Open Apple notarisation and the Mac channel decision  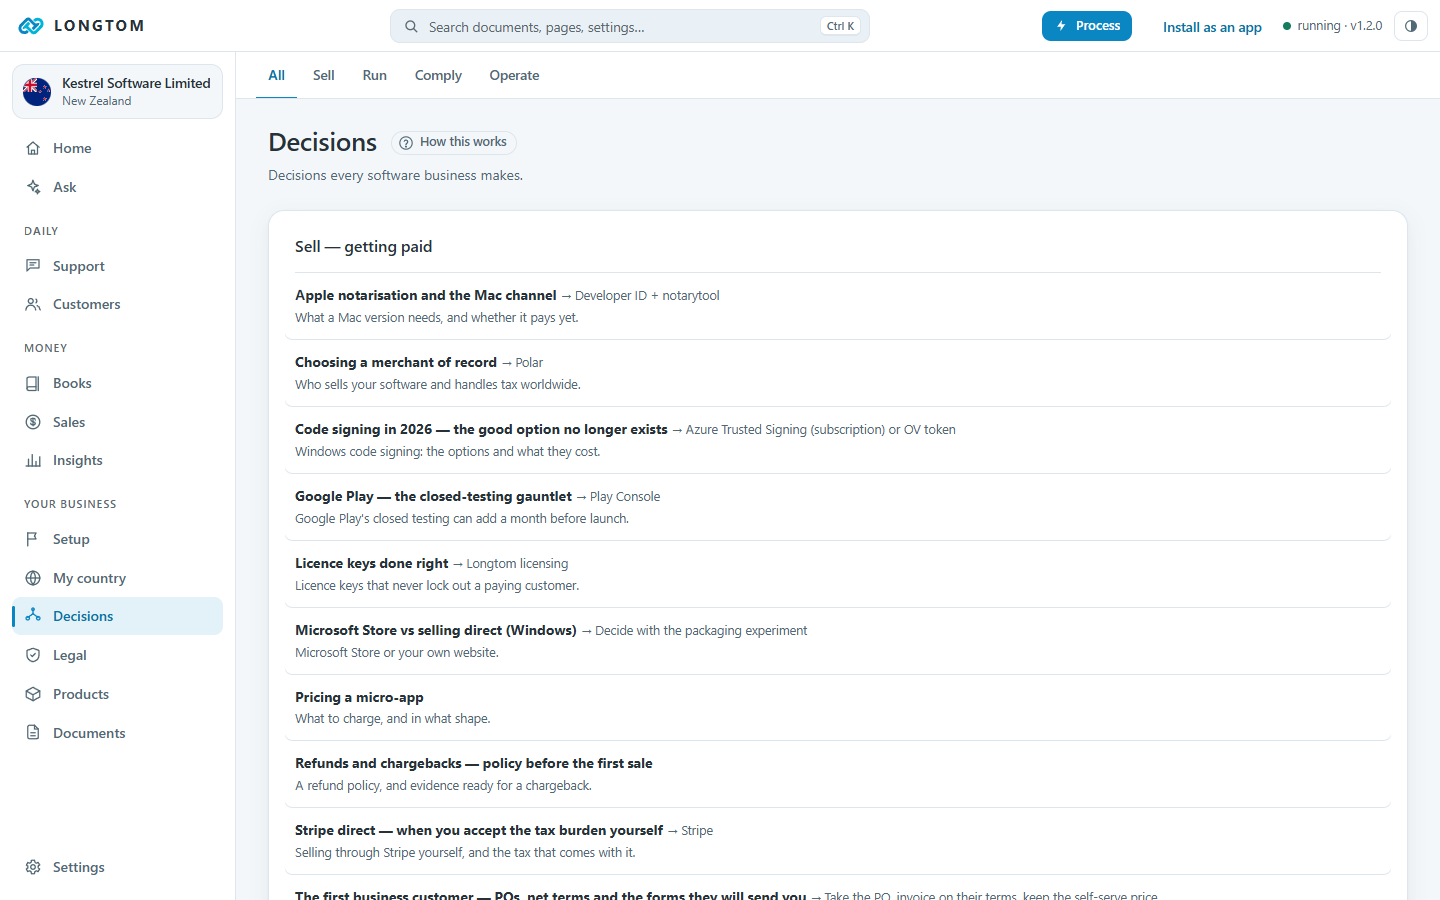pyautogui.click(x=838, y=306)
